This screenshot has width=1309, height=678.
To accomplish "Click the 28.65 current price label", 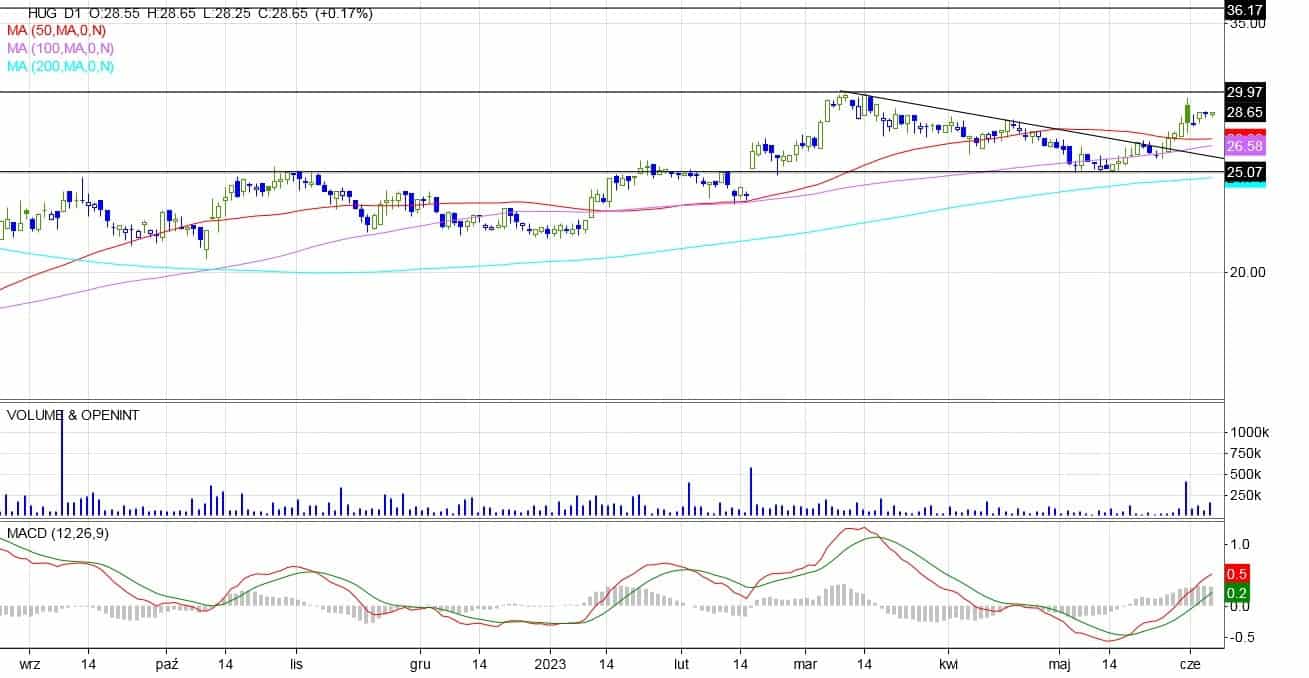I will click(x=1245, y=112).
